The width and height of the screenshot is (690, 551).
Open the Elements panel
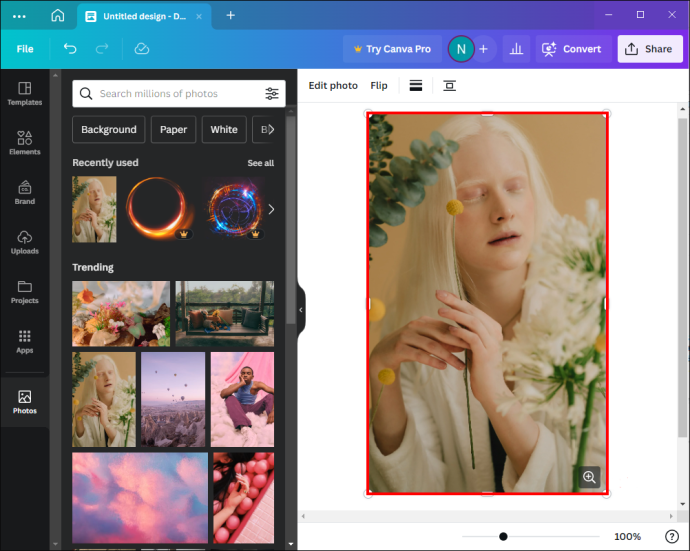point(25,143)
